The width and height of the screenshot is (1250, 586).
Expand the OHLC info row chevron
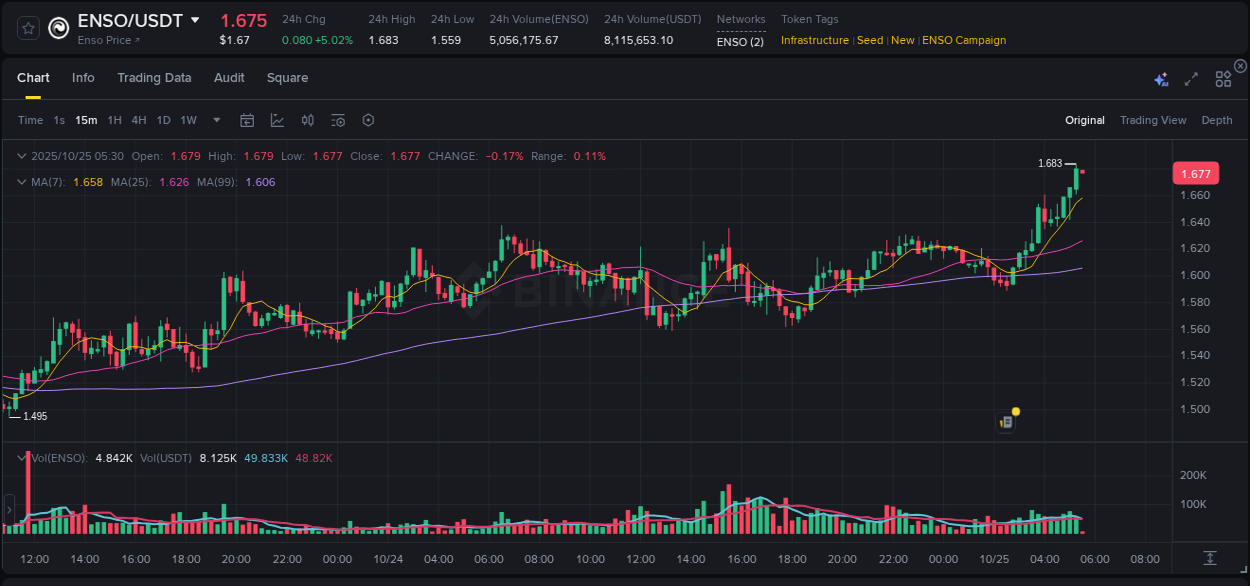(x=22, y=156)
